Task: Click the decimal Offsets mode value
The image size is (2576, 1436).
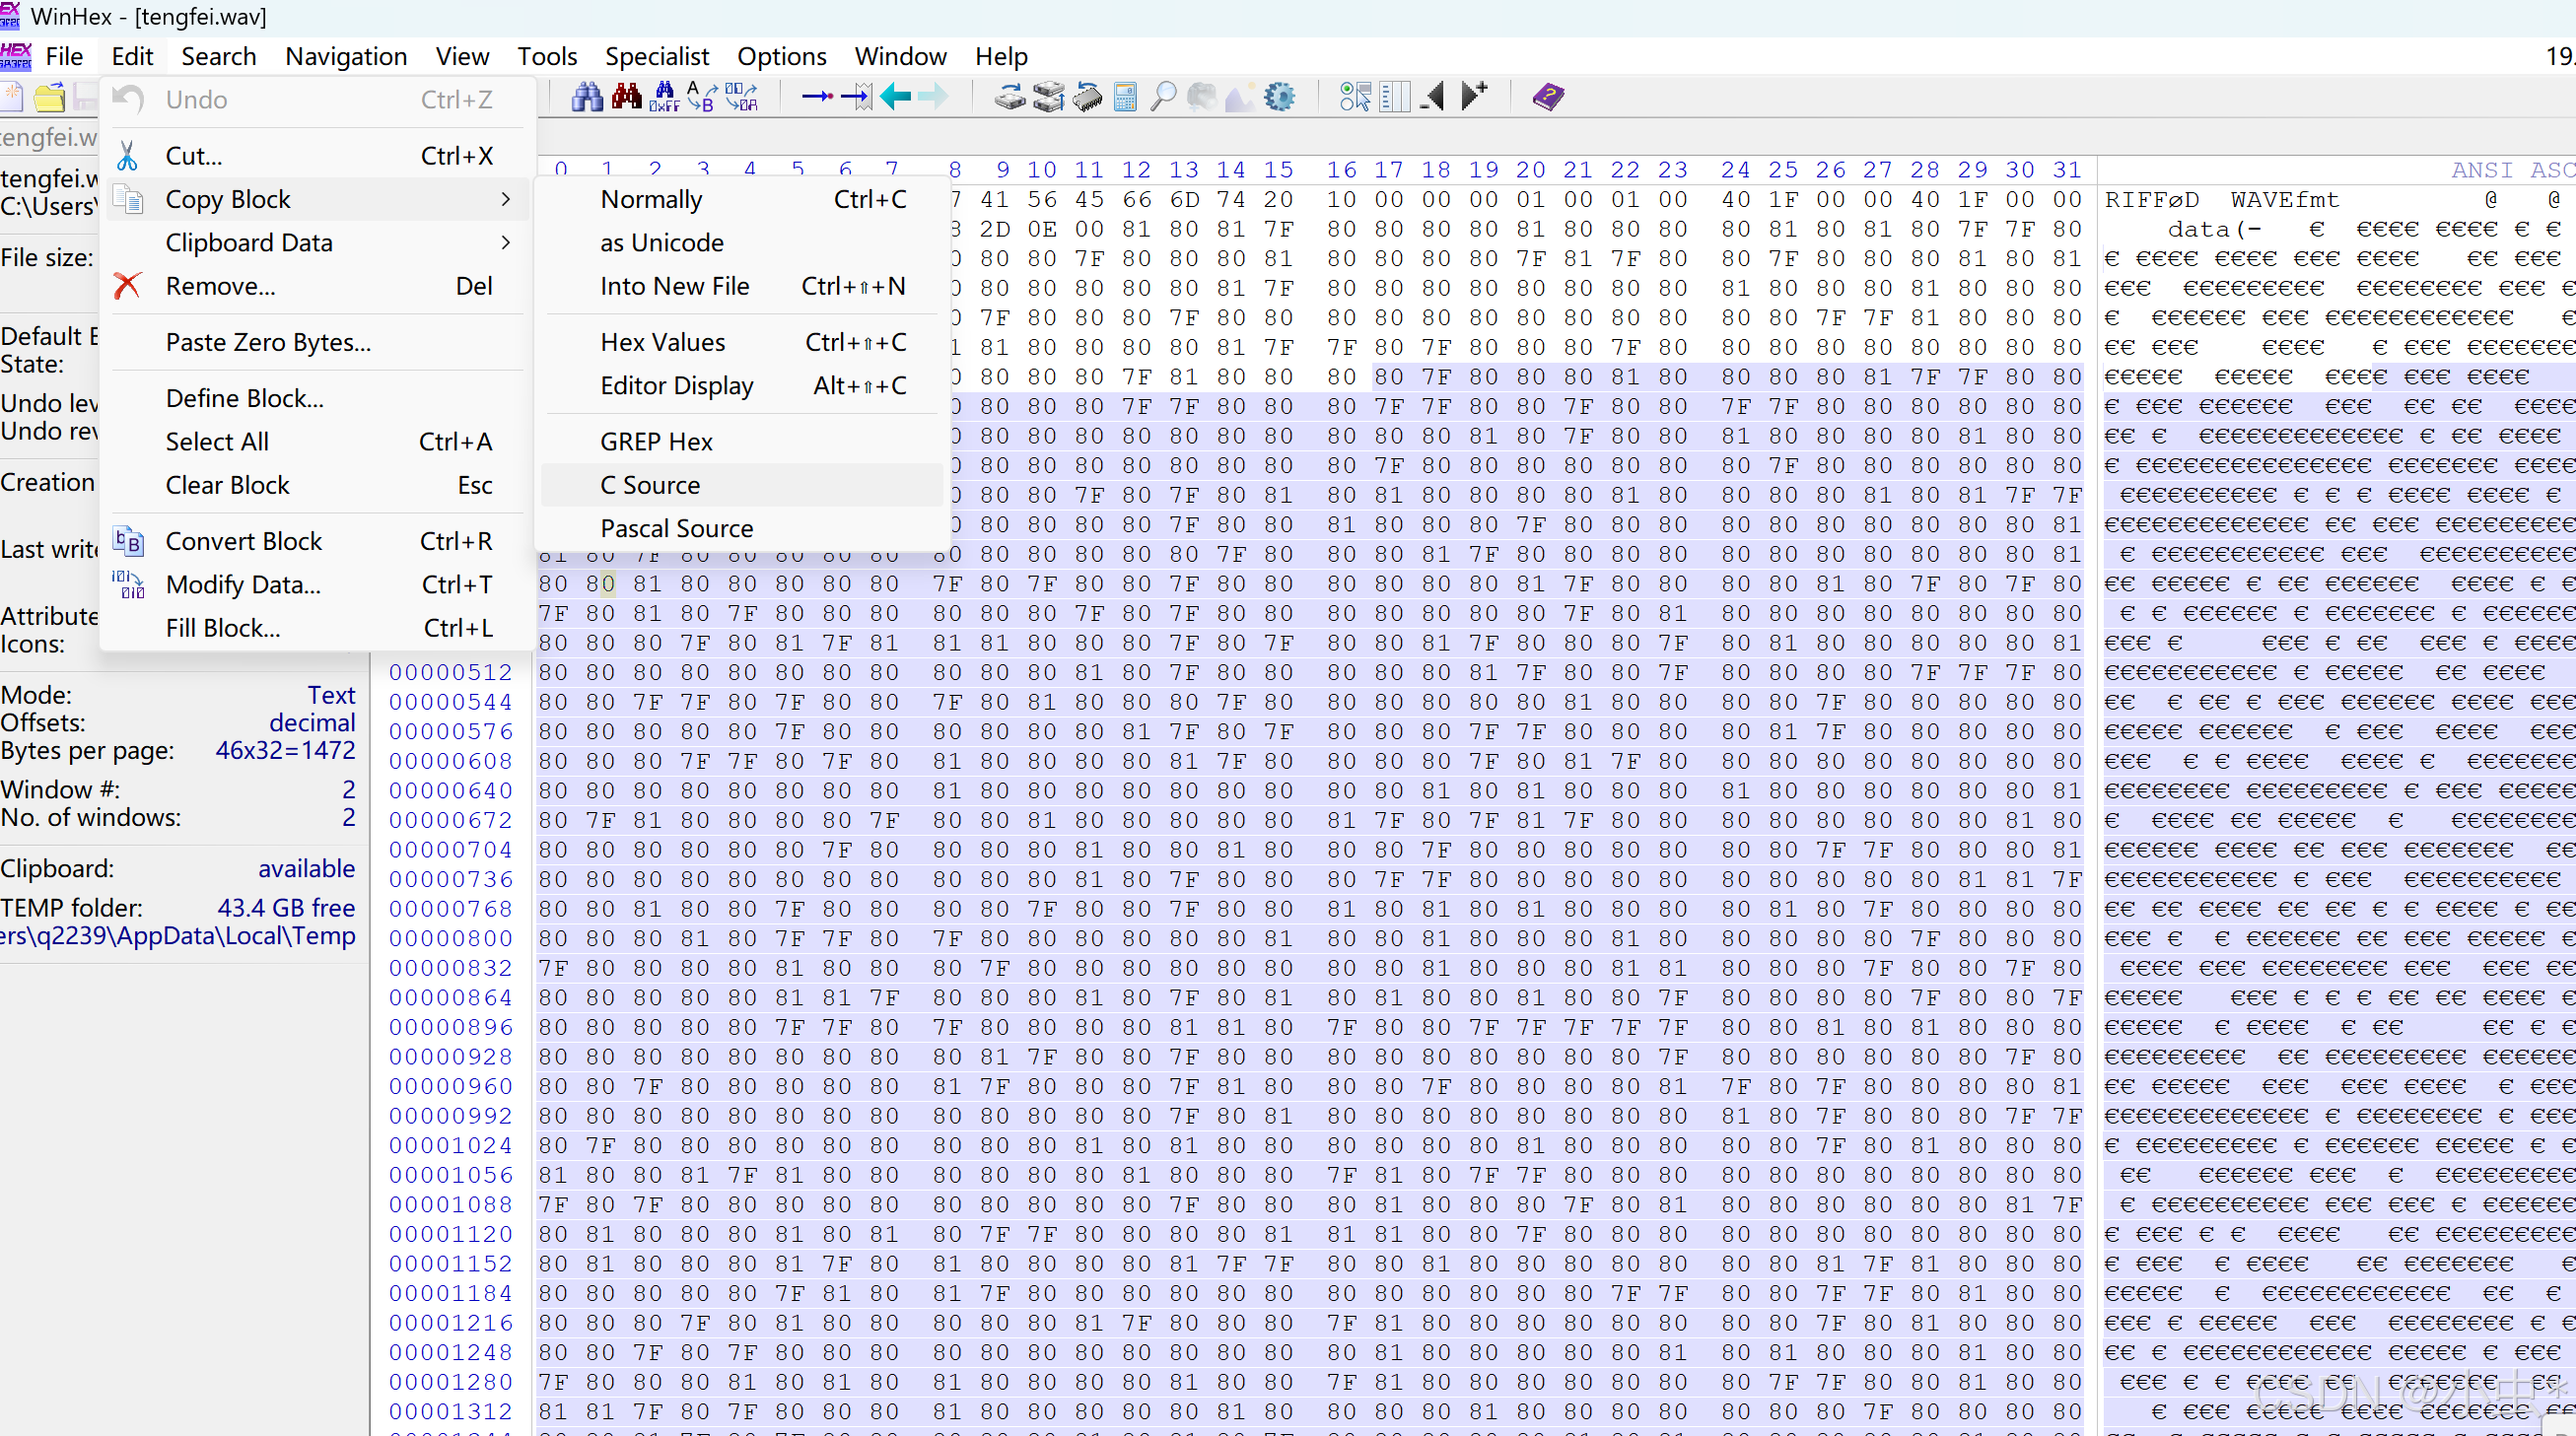Action: click(x=312, y=723)
